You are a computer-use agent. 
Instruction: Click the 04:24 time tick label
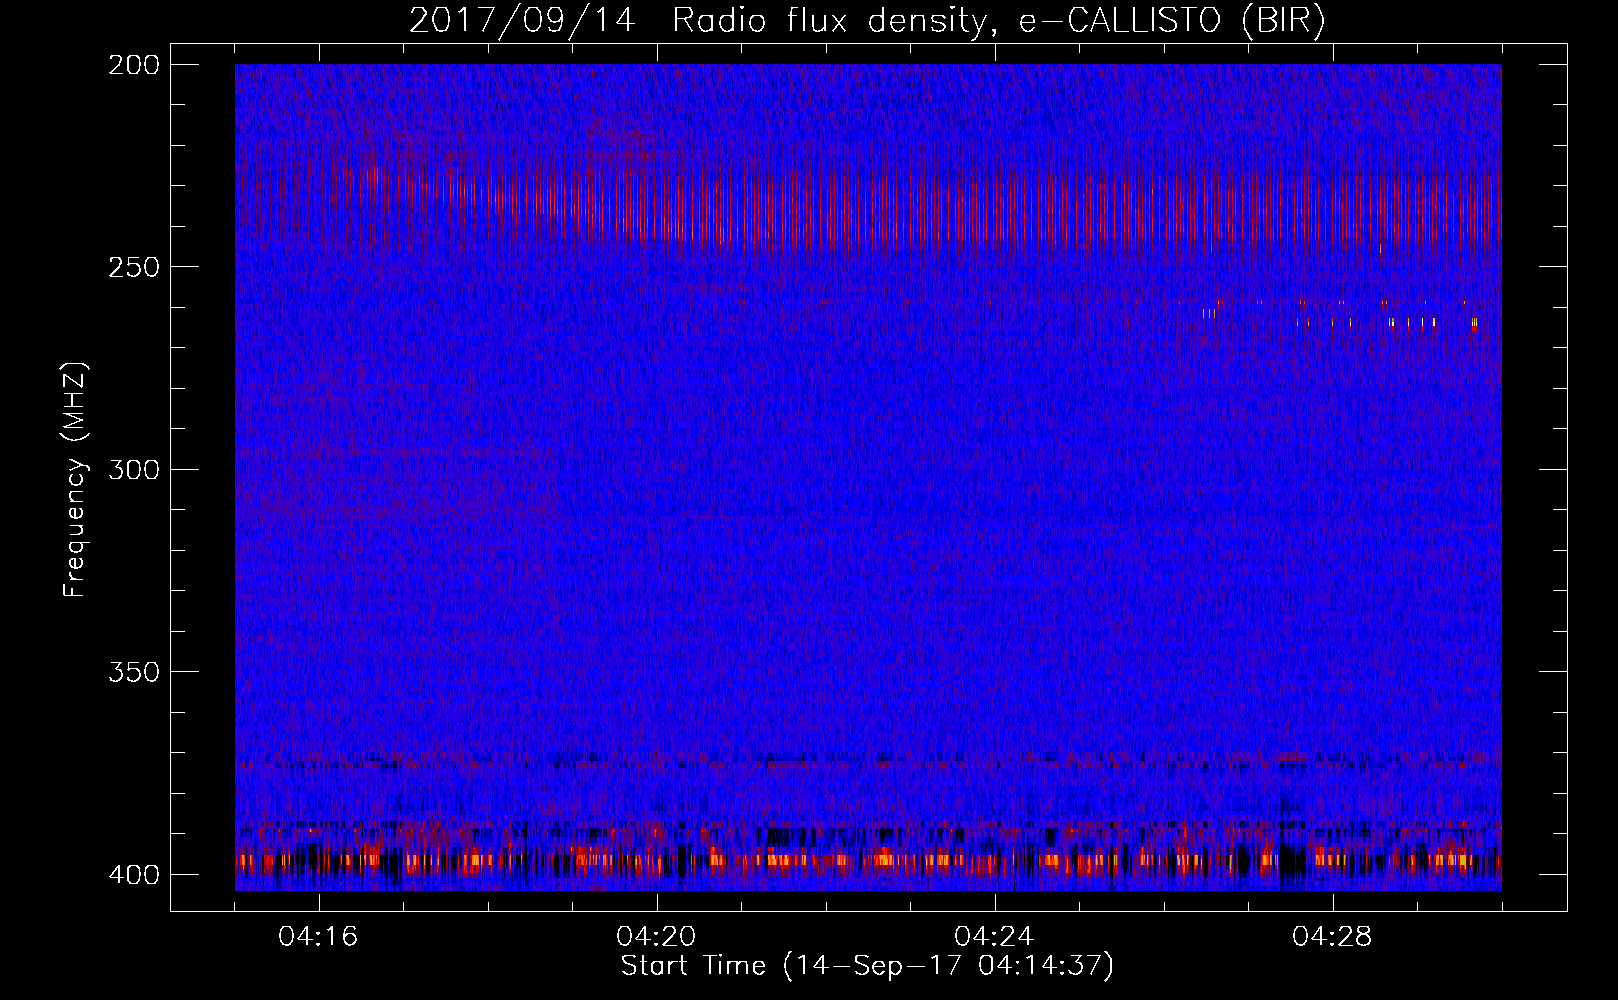pyautogui.click(x=994, y=937)
